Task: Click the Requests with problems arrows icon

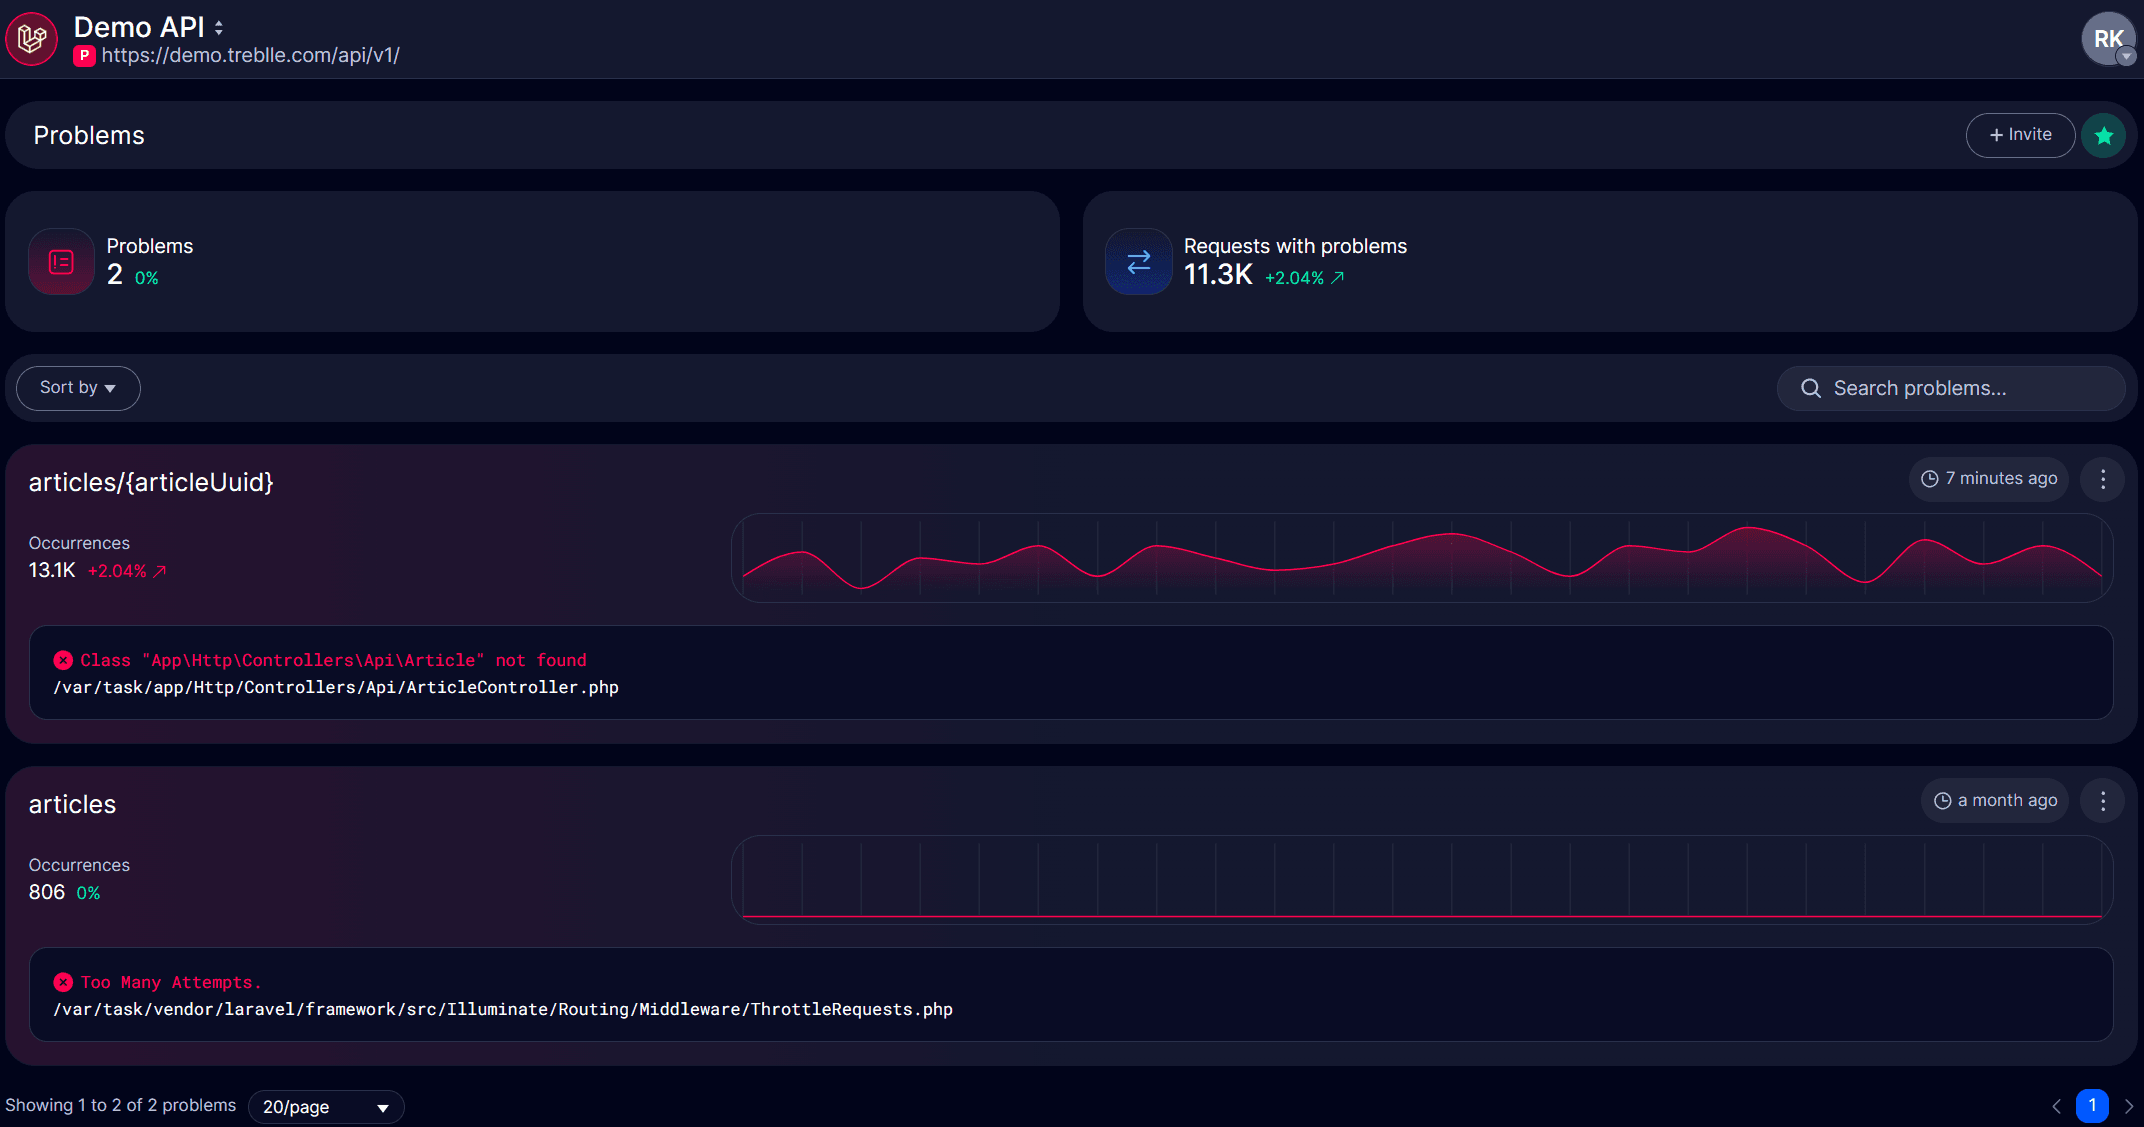Action: pyautogui.click(x=1138, y=262)
